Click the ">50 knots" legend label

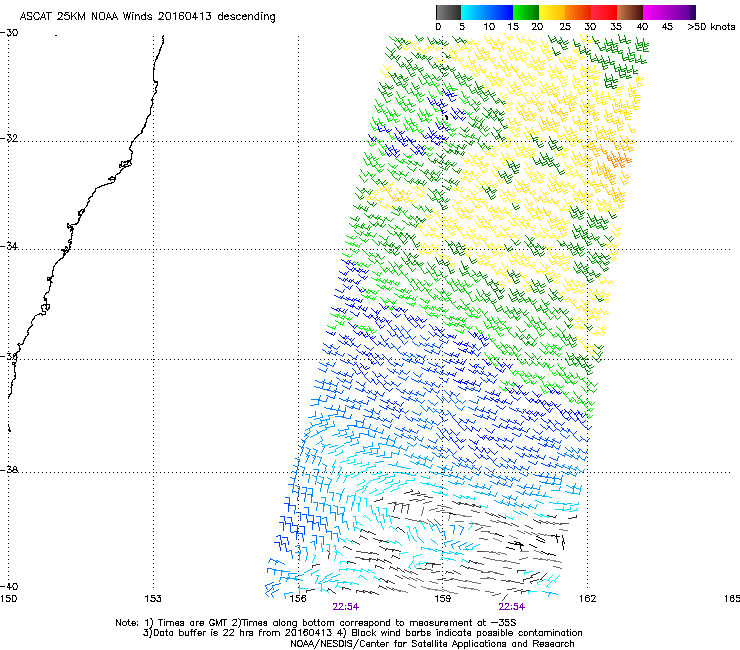pos(711,27)
